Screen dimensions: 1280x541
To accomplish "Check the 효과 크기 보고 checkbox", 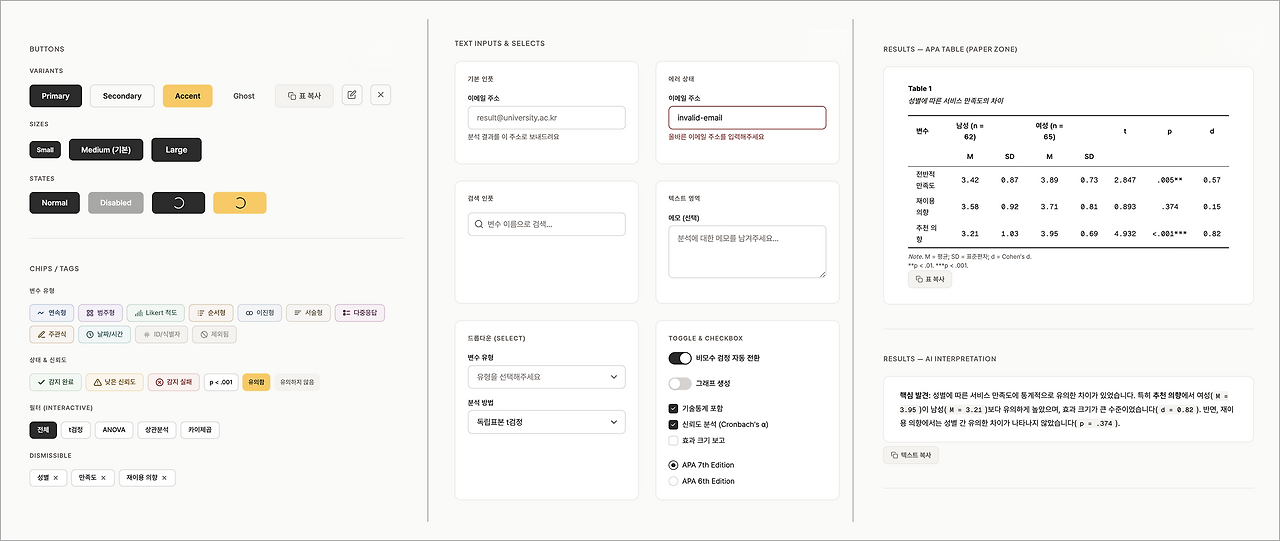I will pyautogui.click(x=673, y=440).
